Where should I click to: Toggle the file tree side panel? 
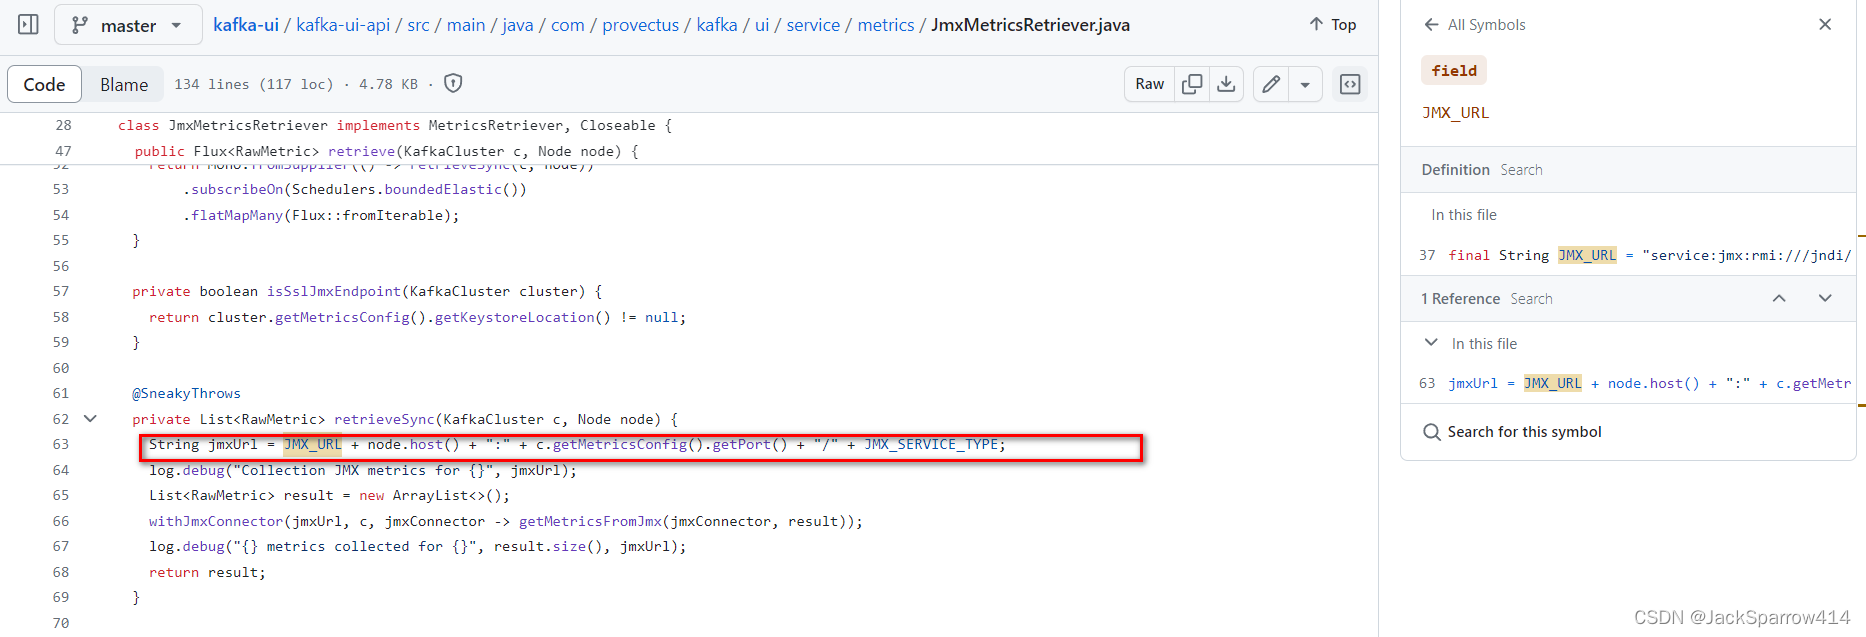pos(28,25)
